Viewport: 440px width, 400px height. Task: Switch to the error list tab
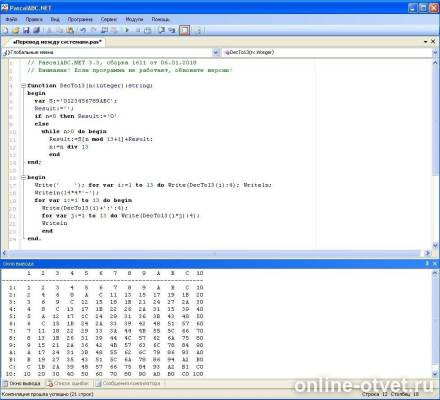69,383
